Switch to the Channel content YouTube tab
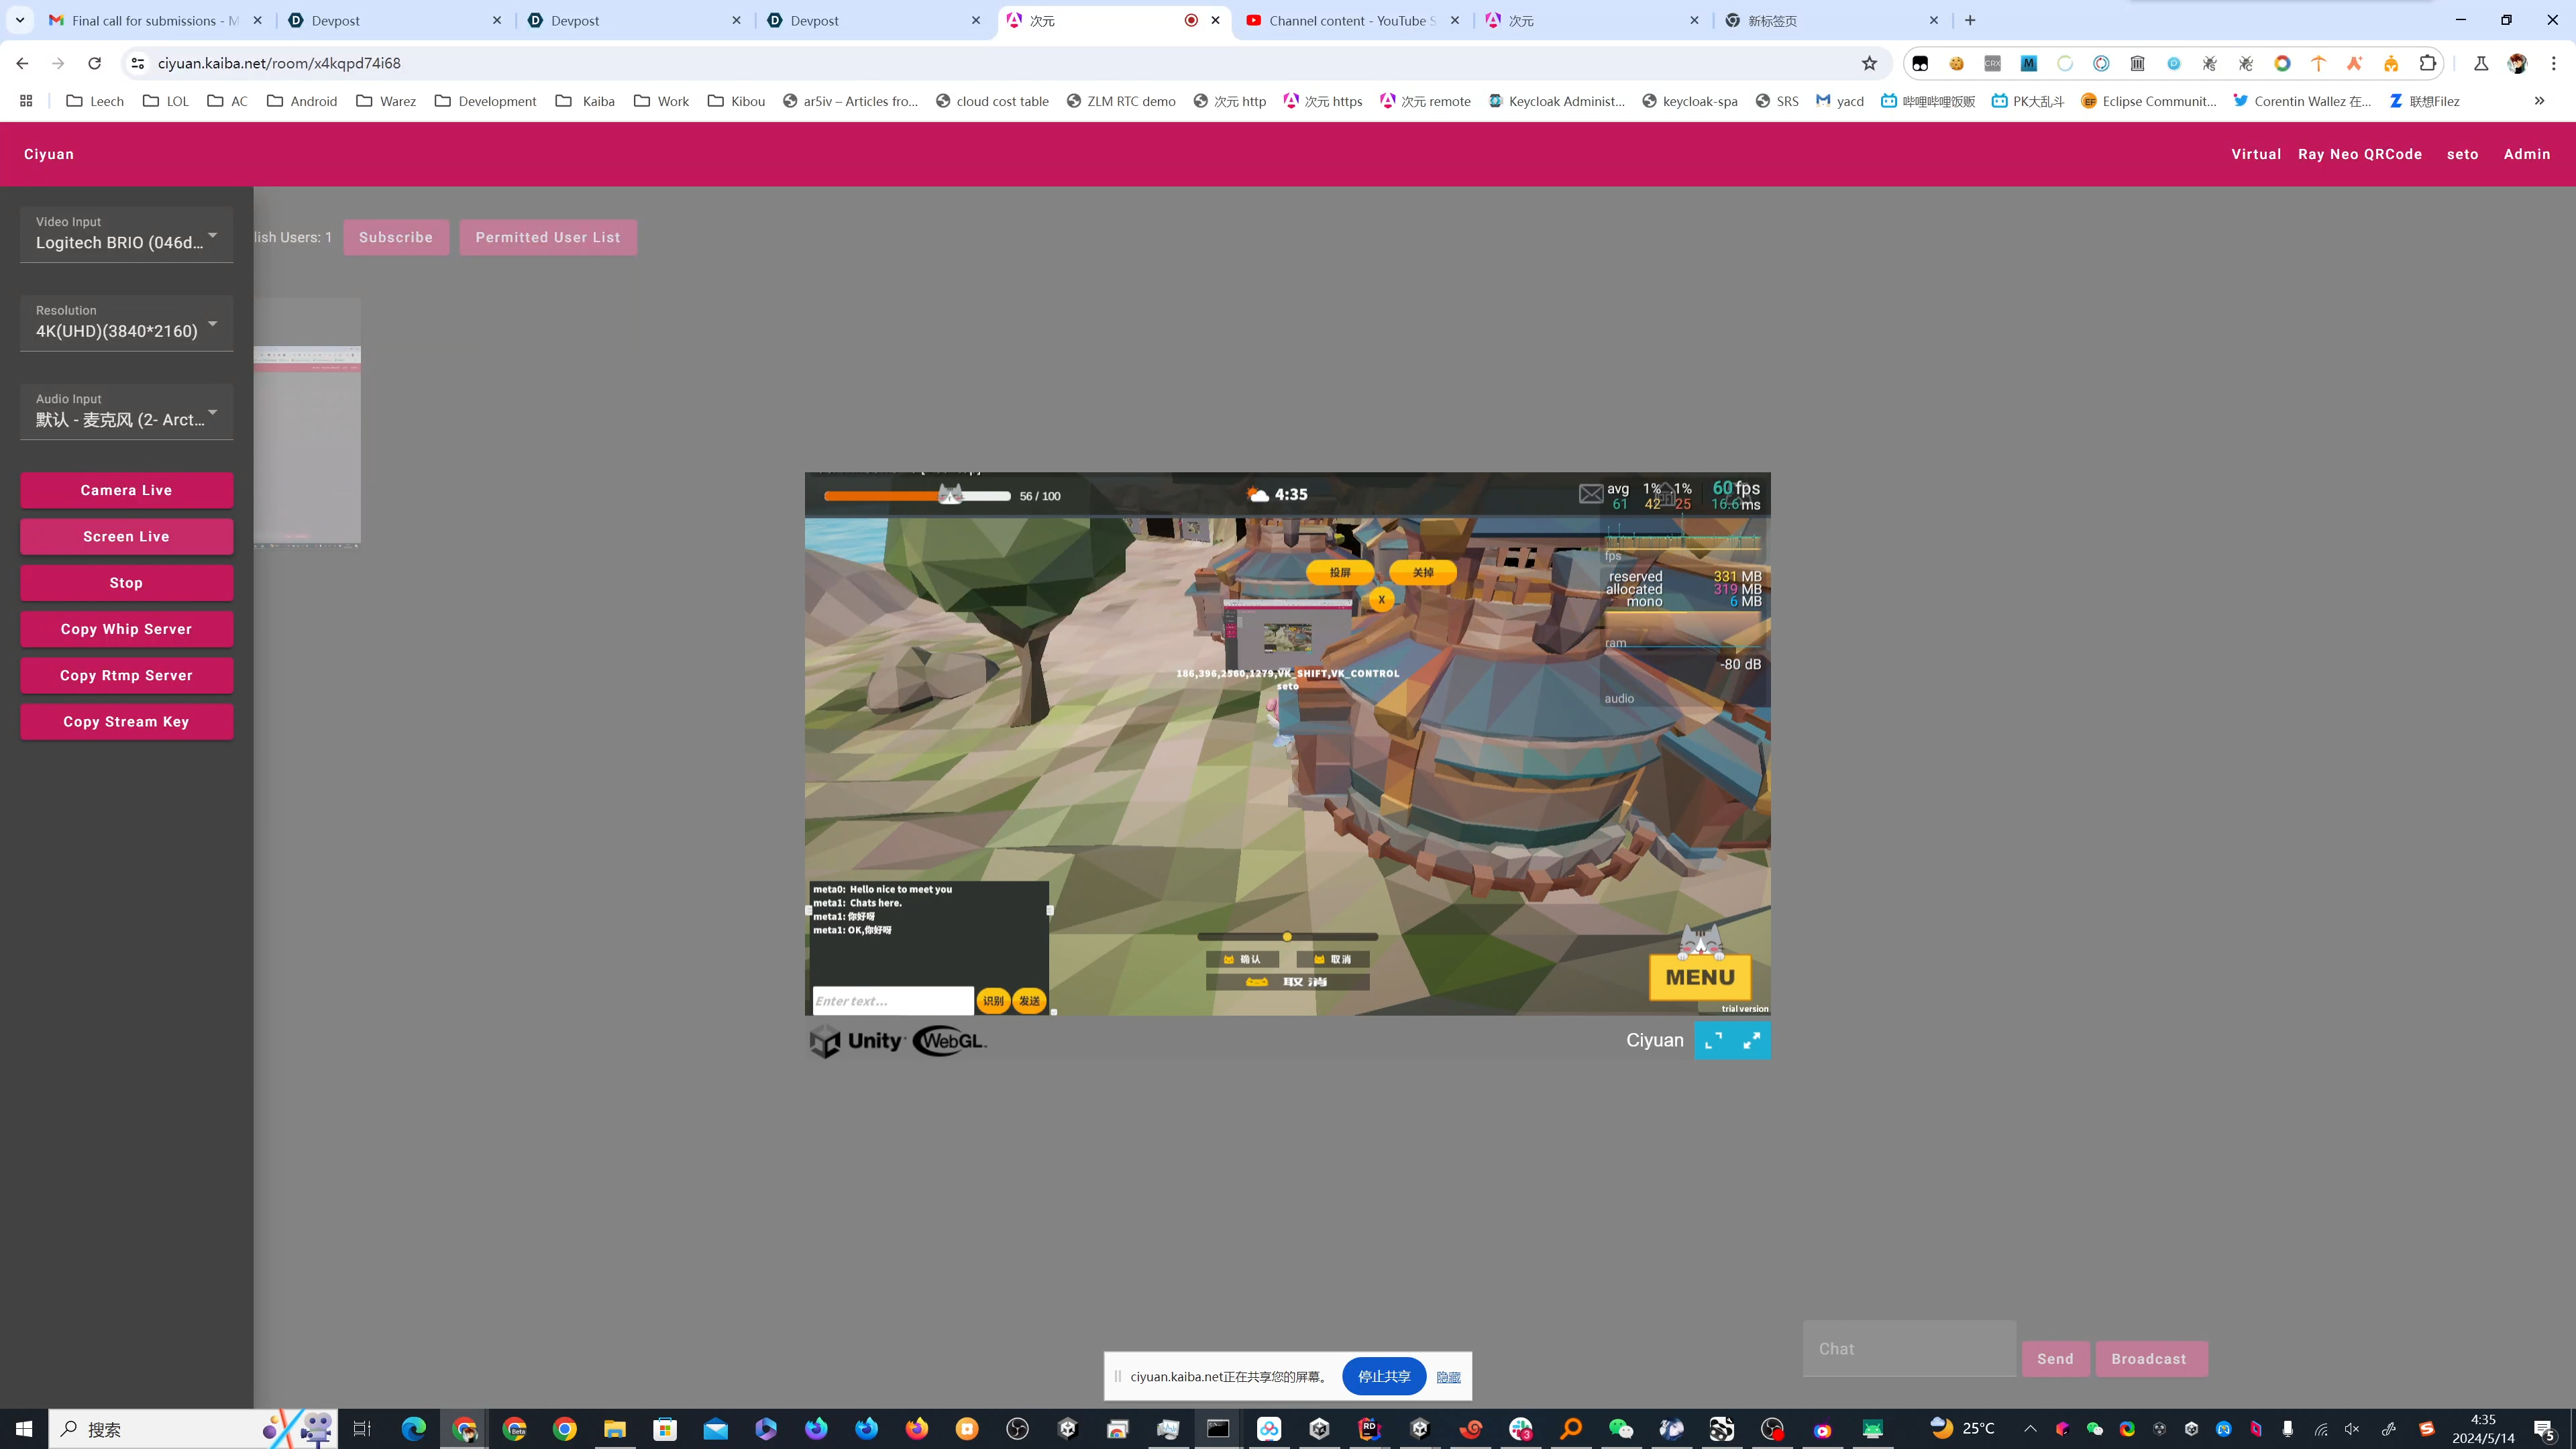This screenshot has width=2576, height=1449. (1350, 20)
